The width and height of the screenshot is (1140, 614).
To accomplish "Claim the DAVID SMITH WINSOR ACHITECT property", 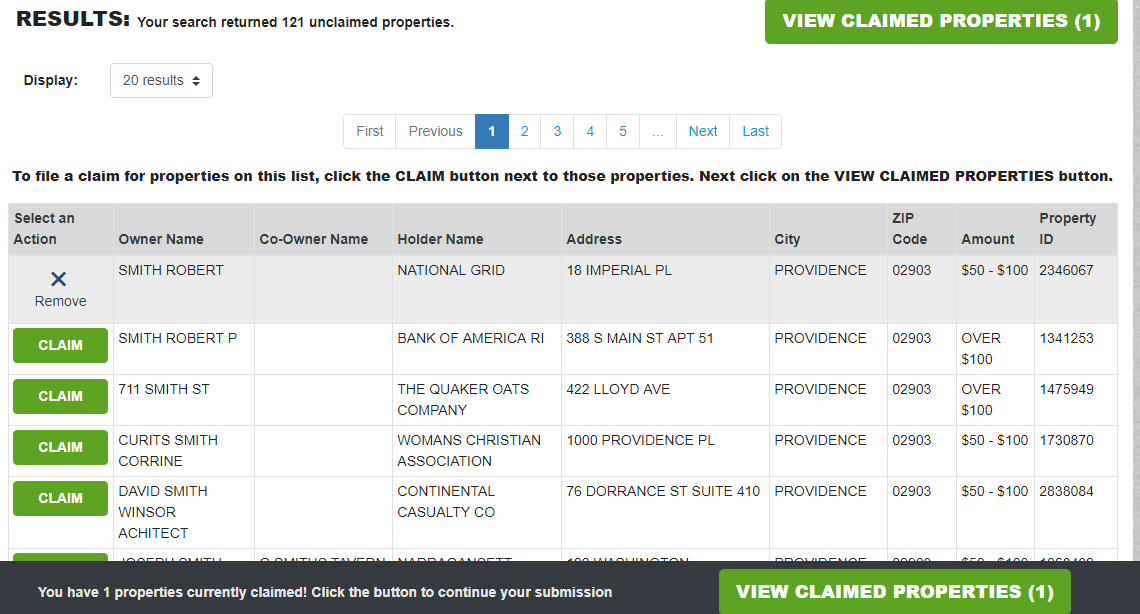I will [60, 498].
